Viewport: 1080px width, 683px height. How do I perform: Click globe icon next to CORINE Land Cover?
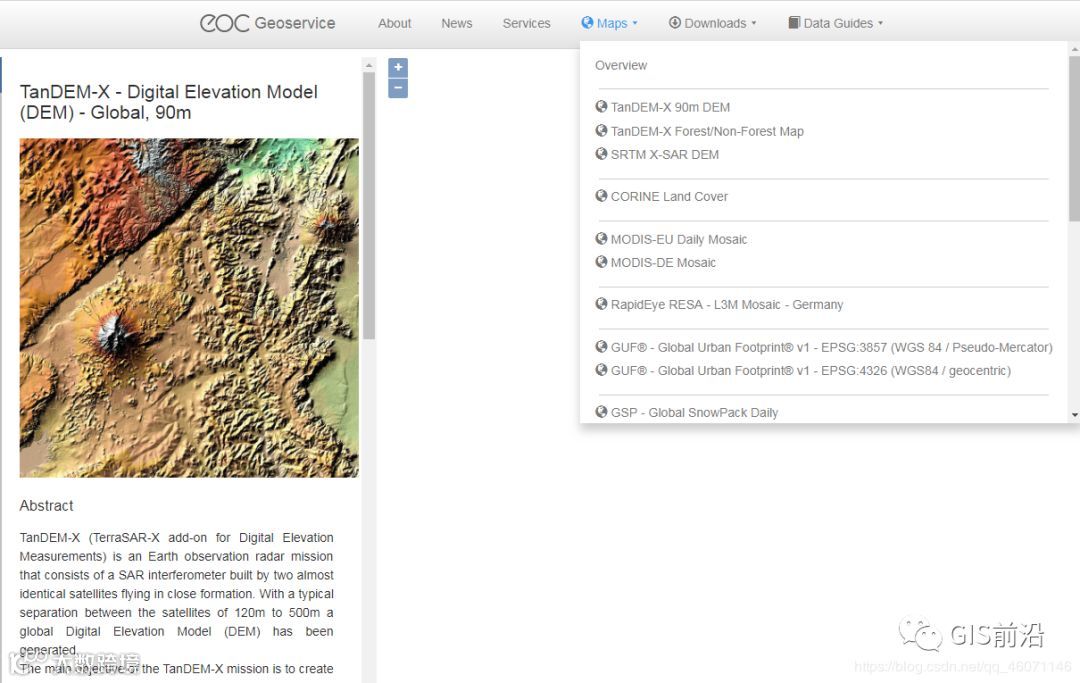pyautogui.click(x=601, y=196)
